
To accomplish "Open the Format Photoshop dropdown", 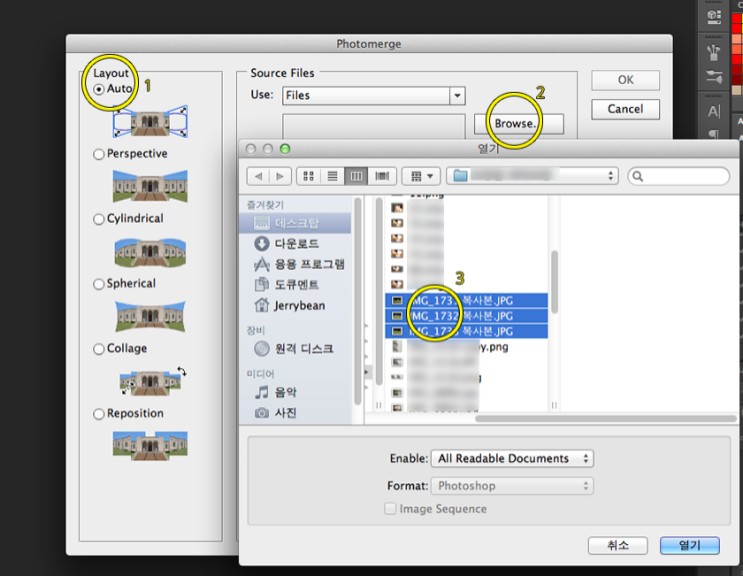I will (512, 486).
